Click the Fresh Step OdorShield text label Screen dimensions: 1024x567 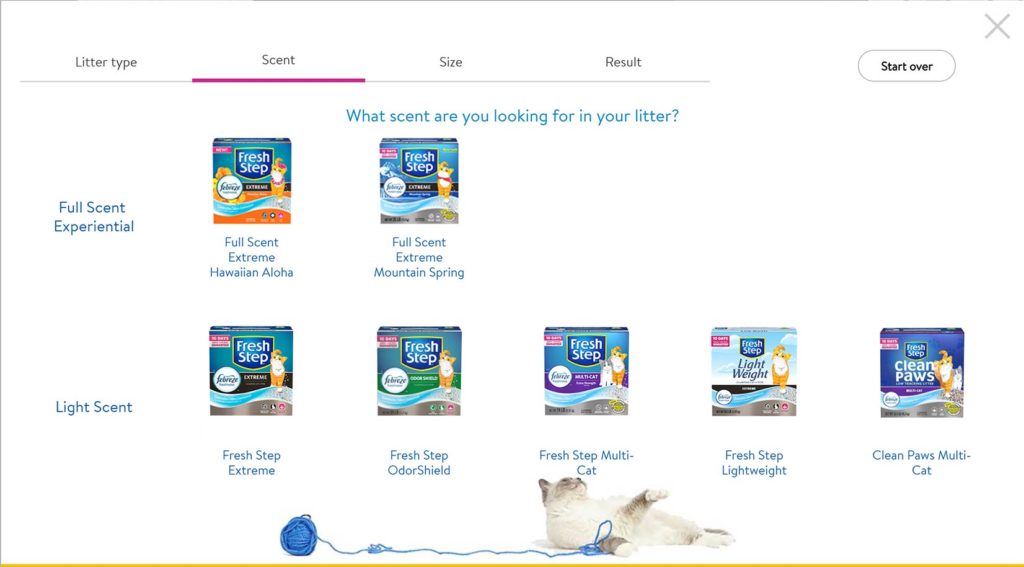click(419, 462)
